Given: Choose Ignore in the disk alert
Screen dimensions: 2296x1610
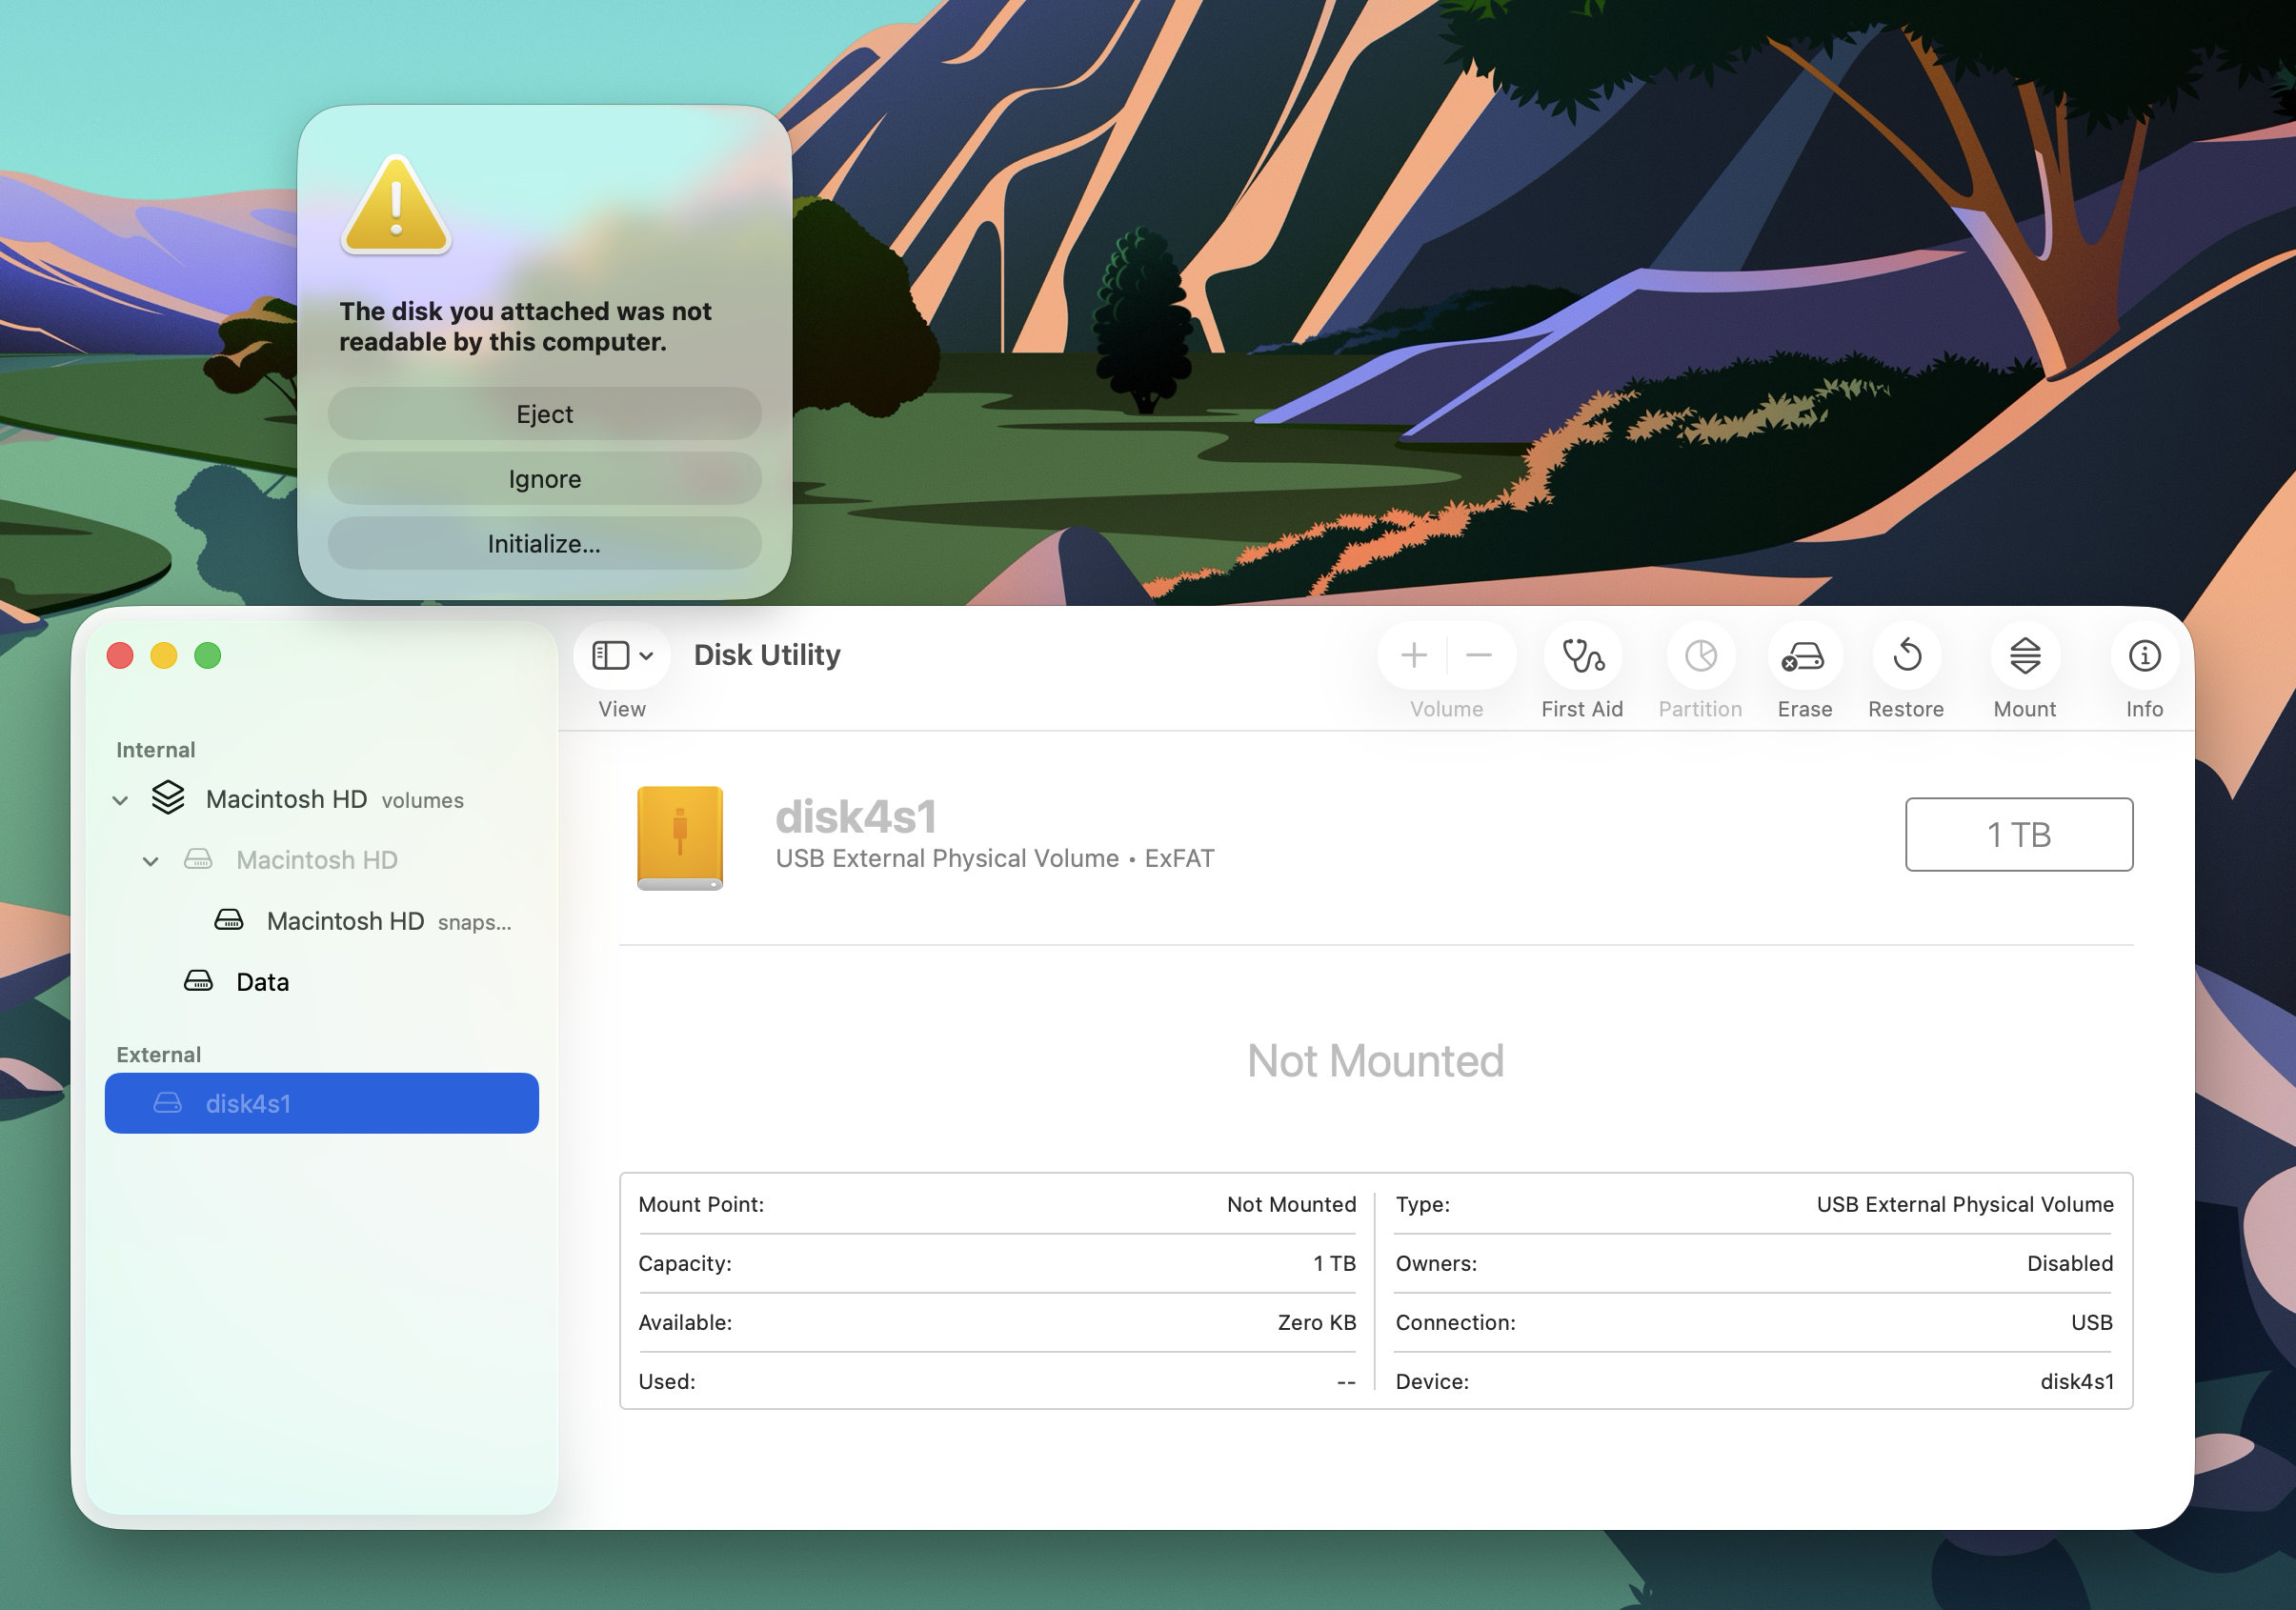Looking at the screenshot, I should tap(544, 479).
